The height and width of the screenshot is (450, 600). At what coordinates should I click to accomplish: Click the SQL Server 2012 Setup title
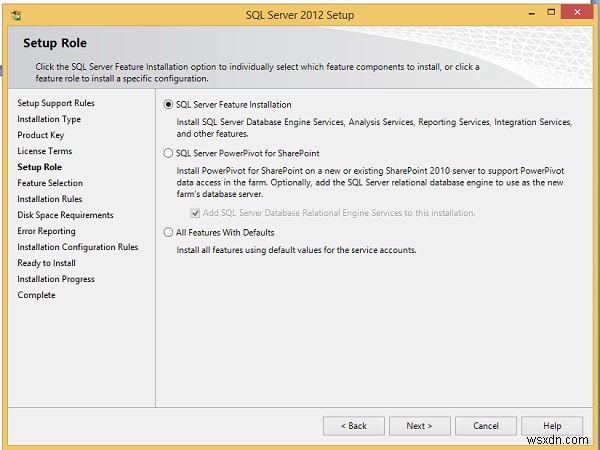pyautogui.click(x=300, y=15)
